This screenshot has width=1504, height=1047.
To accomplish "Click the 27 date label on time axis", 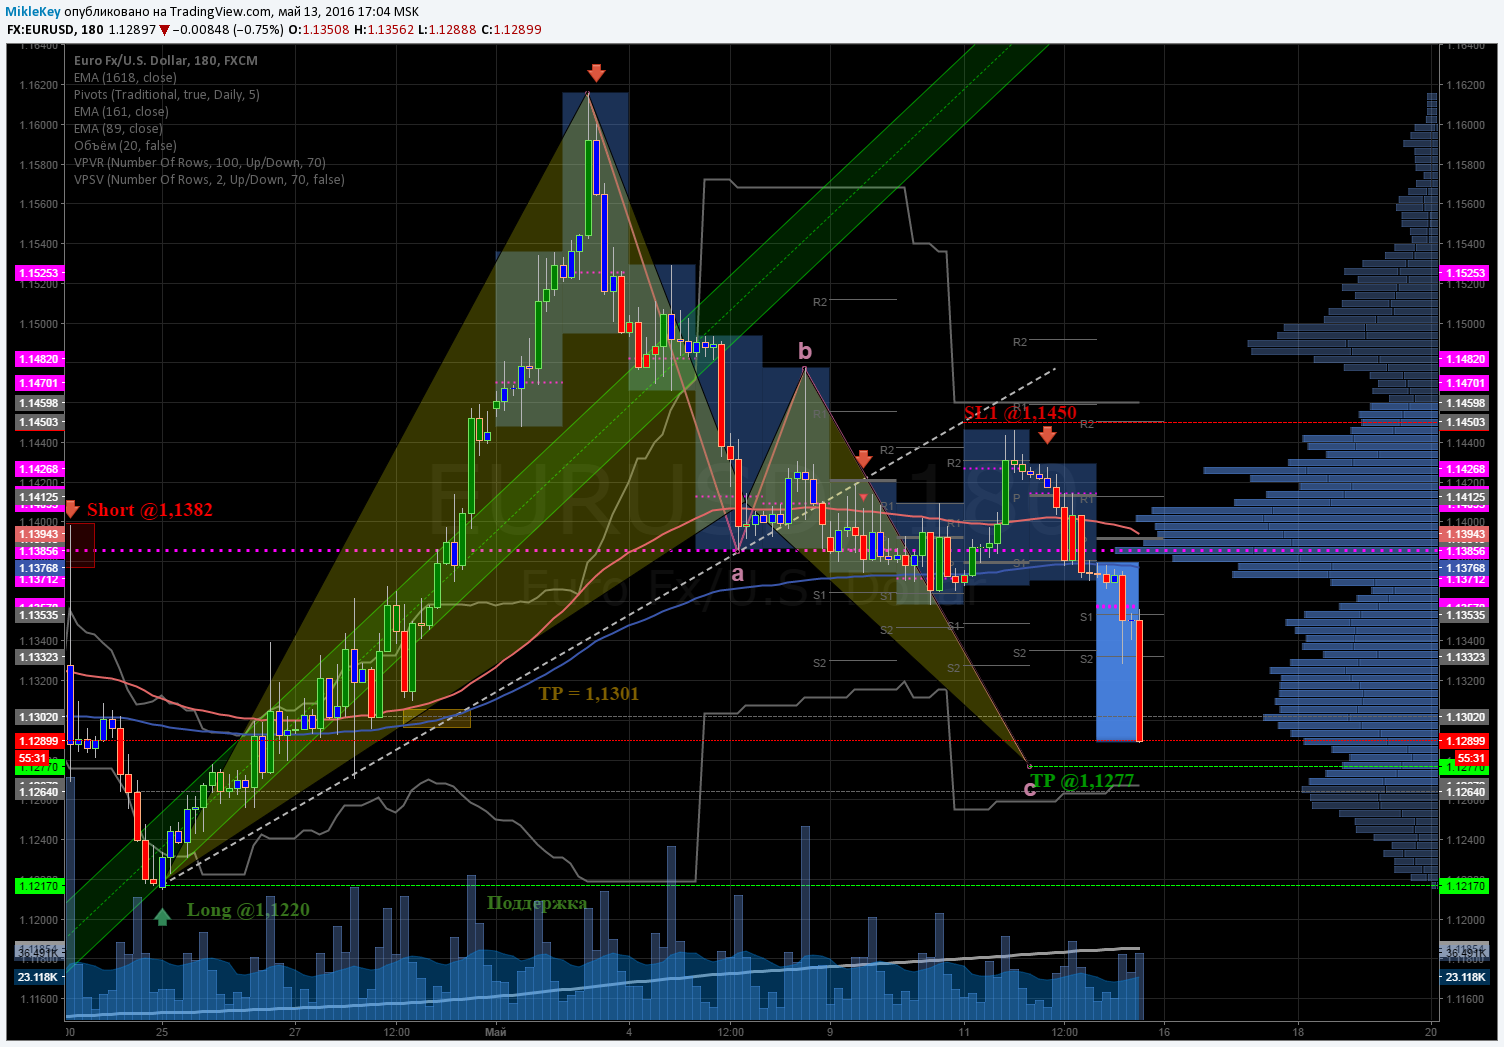I will [x=295, y=1032].
